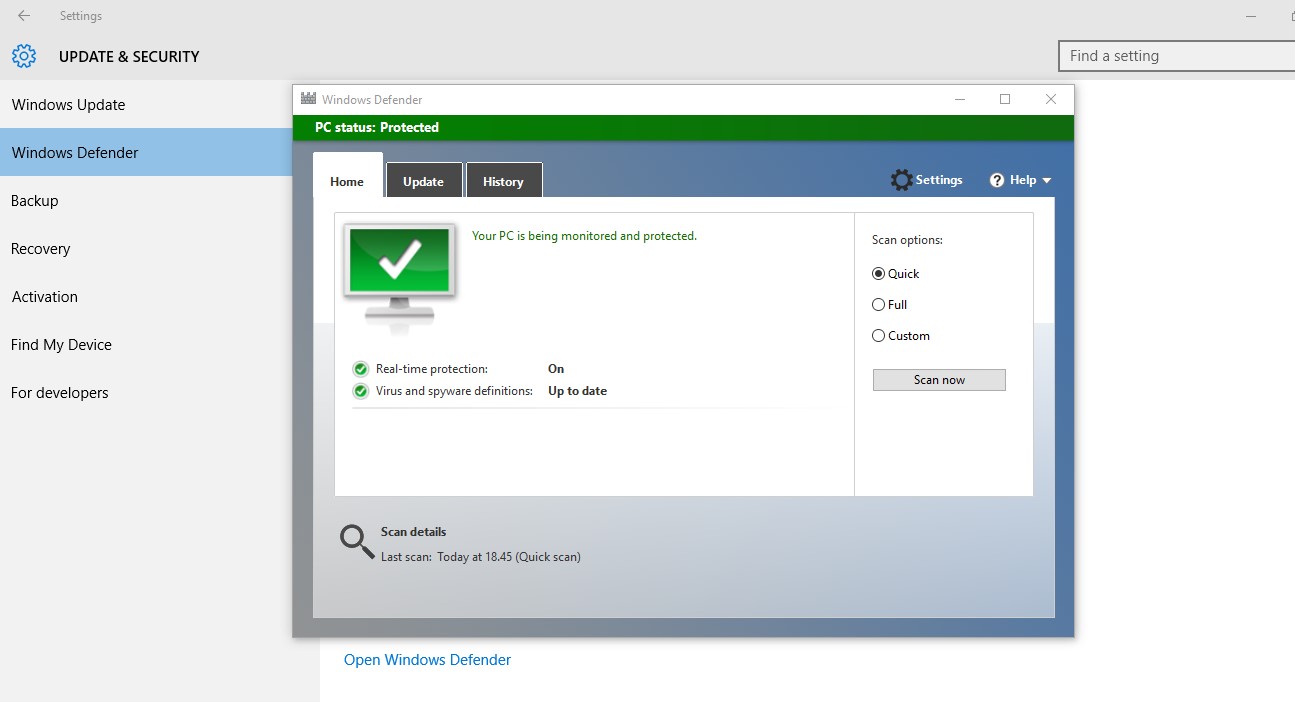Click the Help question mark icon
Viewport: 1295px width, 702px height.
tap(996, 180)
